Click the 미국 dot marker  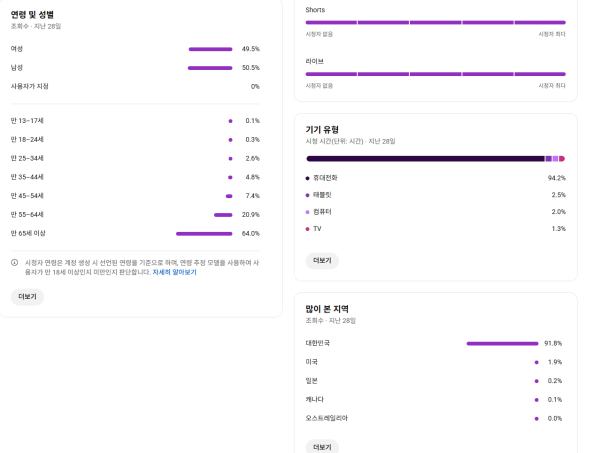point(536,362)
